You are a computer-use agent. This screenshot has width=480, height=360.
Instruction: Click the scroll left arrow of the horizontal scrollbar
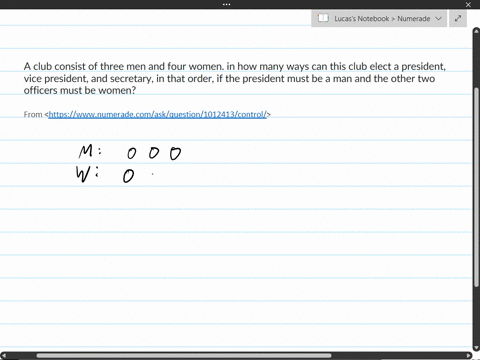pyautogui.click(x=4, y=356)
